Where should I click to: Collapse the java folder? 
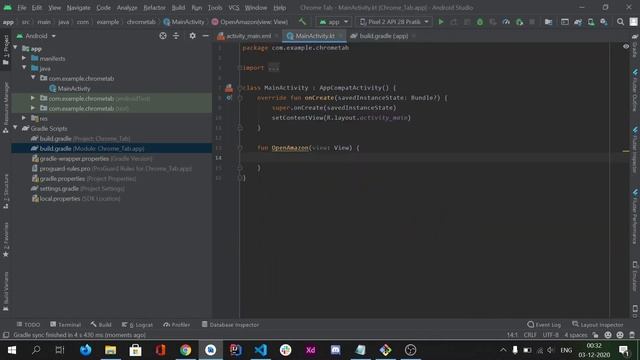pos(24,68)
